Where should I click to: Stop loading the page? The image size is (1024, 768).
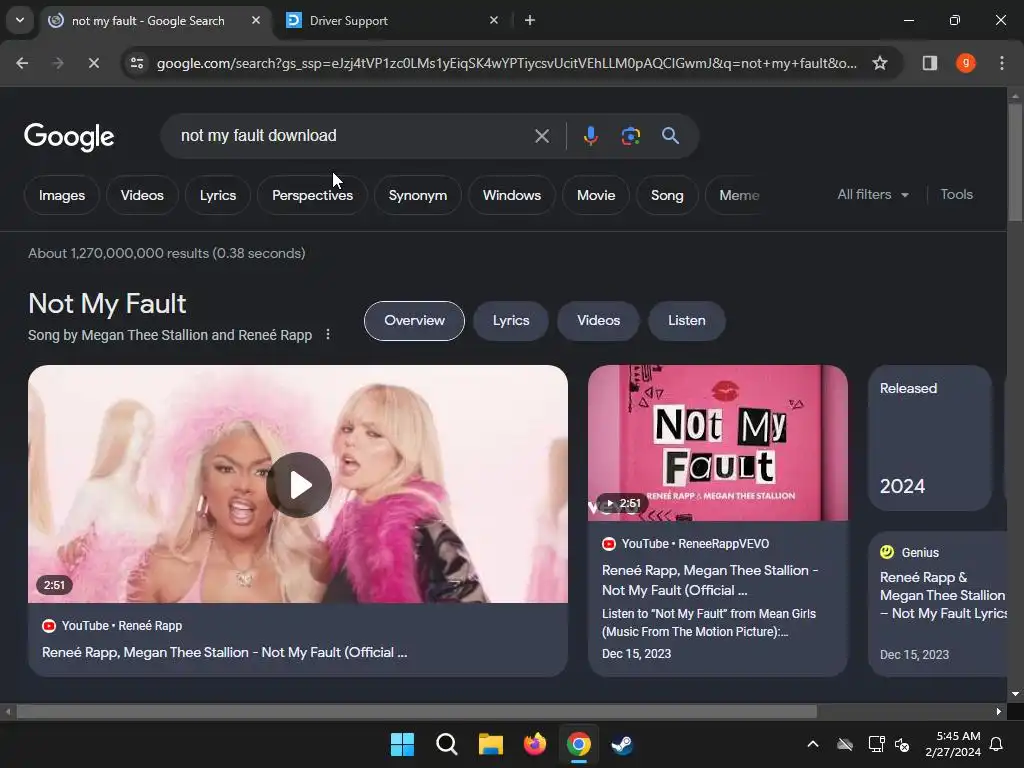(x=93, y=63)
